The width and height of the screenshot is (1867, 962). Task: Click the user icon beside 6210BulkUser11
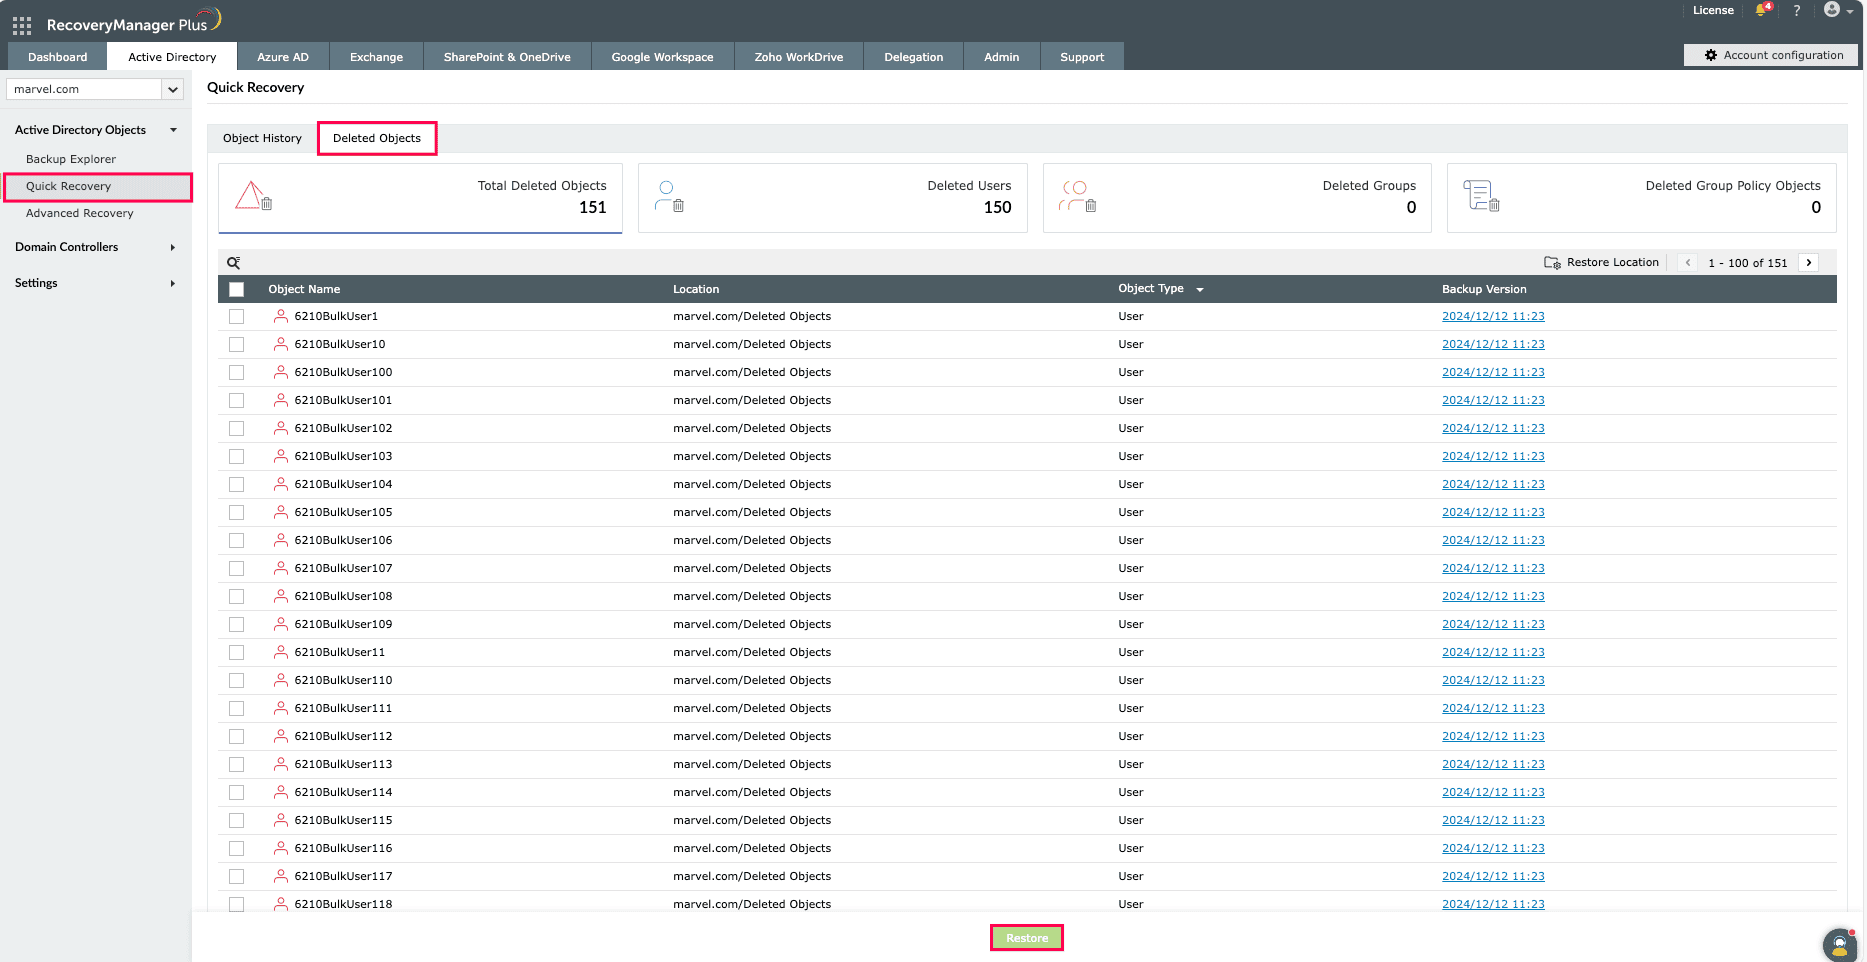[x=281, y=652]
